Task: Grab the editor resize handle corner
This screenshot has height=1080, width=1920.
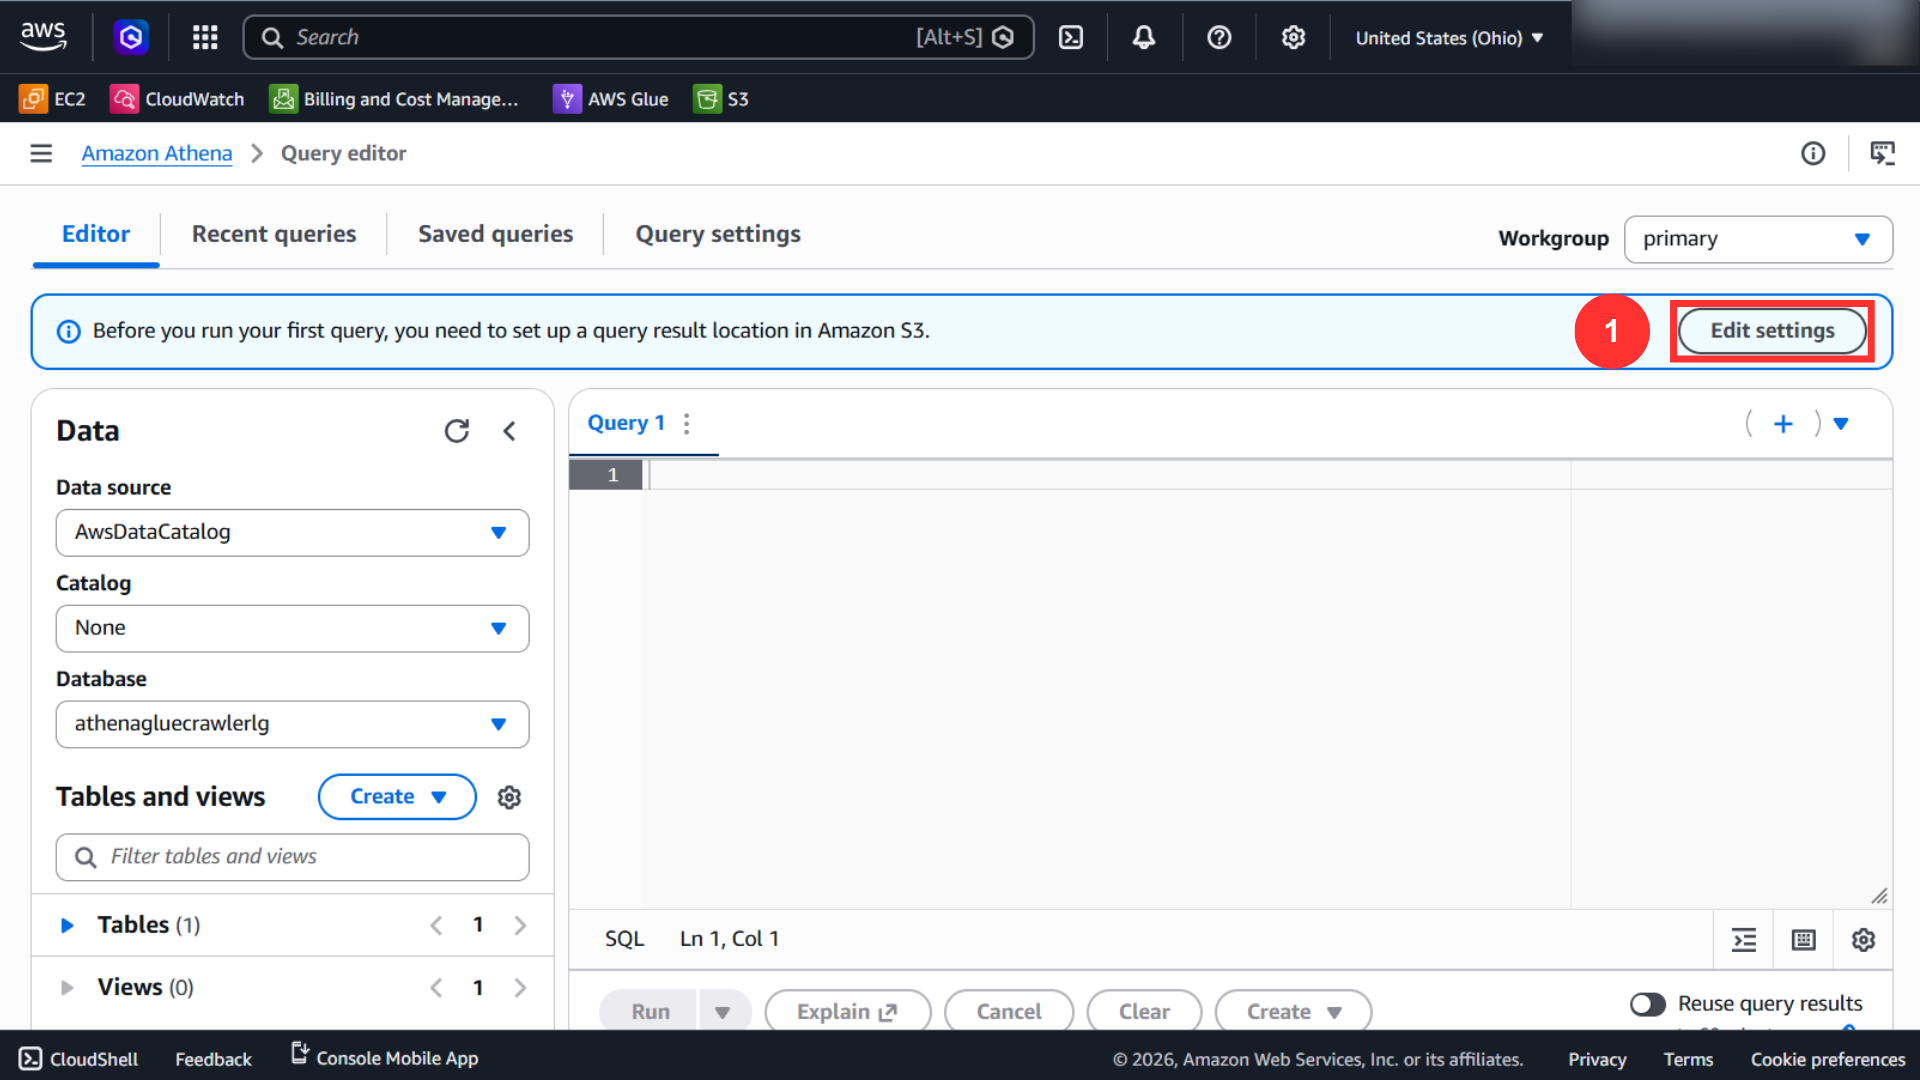Action: click(x=1879, y=896)
